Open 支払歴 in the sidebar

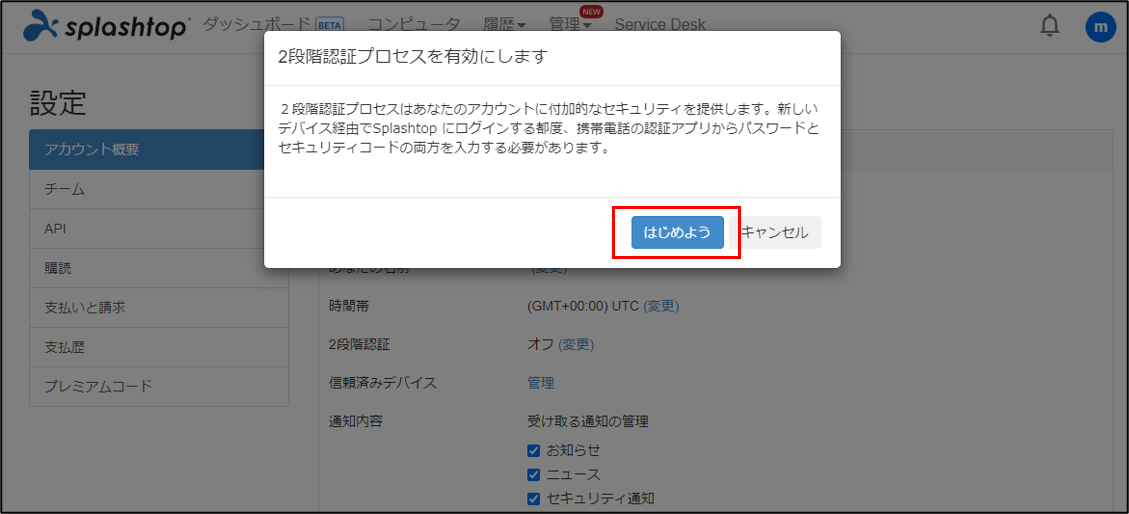(158, 347)
